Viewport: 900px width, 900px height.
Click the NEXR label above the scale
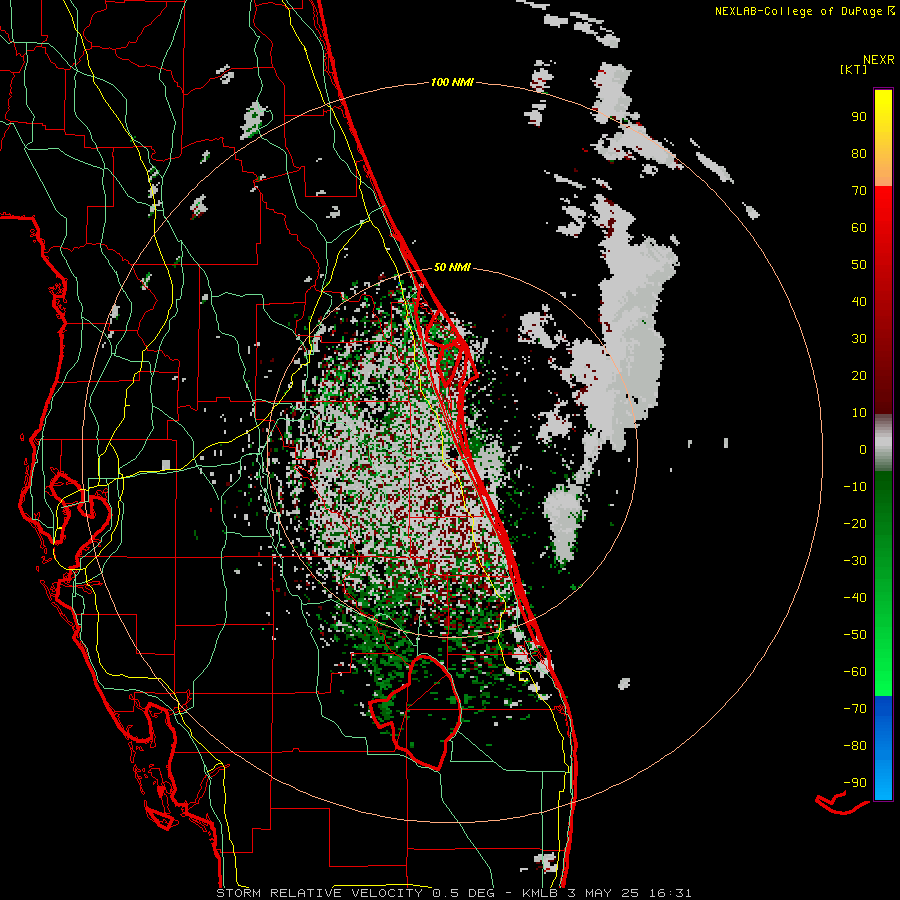click(878, 60)
